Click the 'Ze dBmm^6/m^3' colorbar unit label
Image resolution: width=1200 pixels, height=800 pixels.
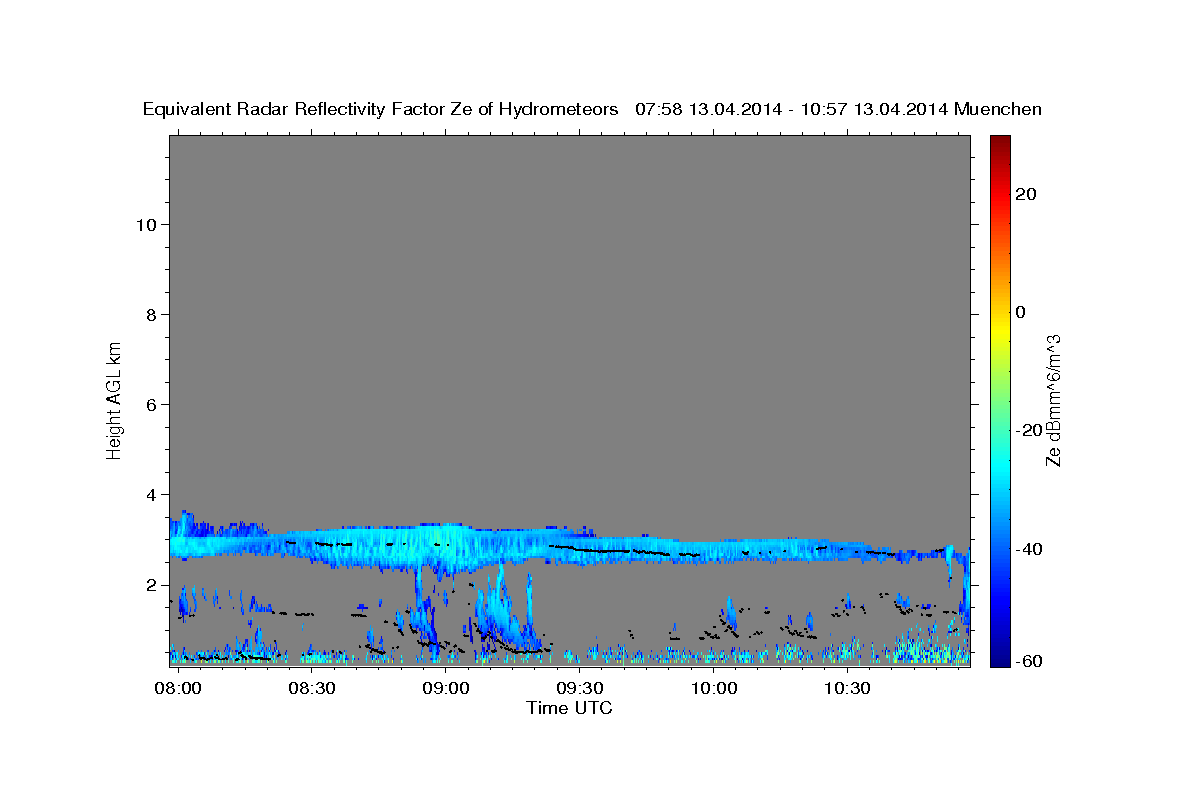1053,400
